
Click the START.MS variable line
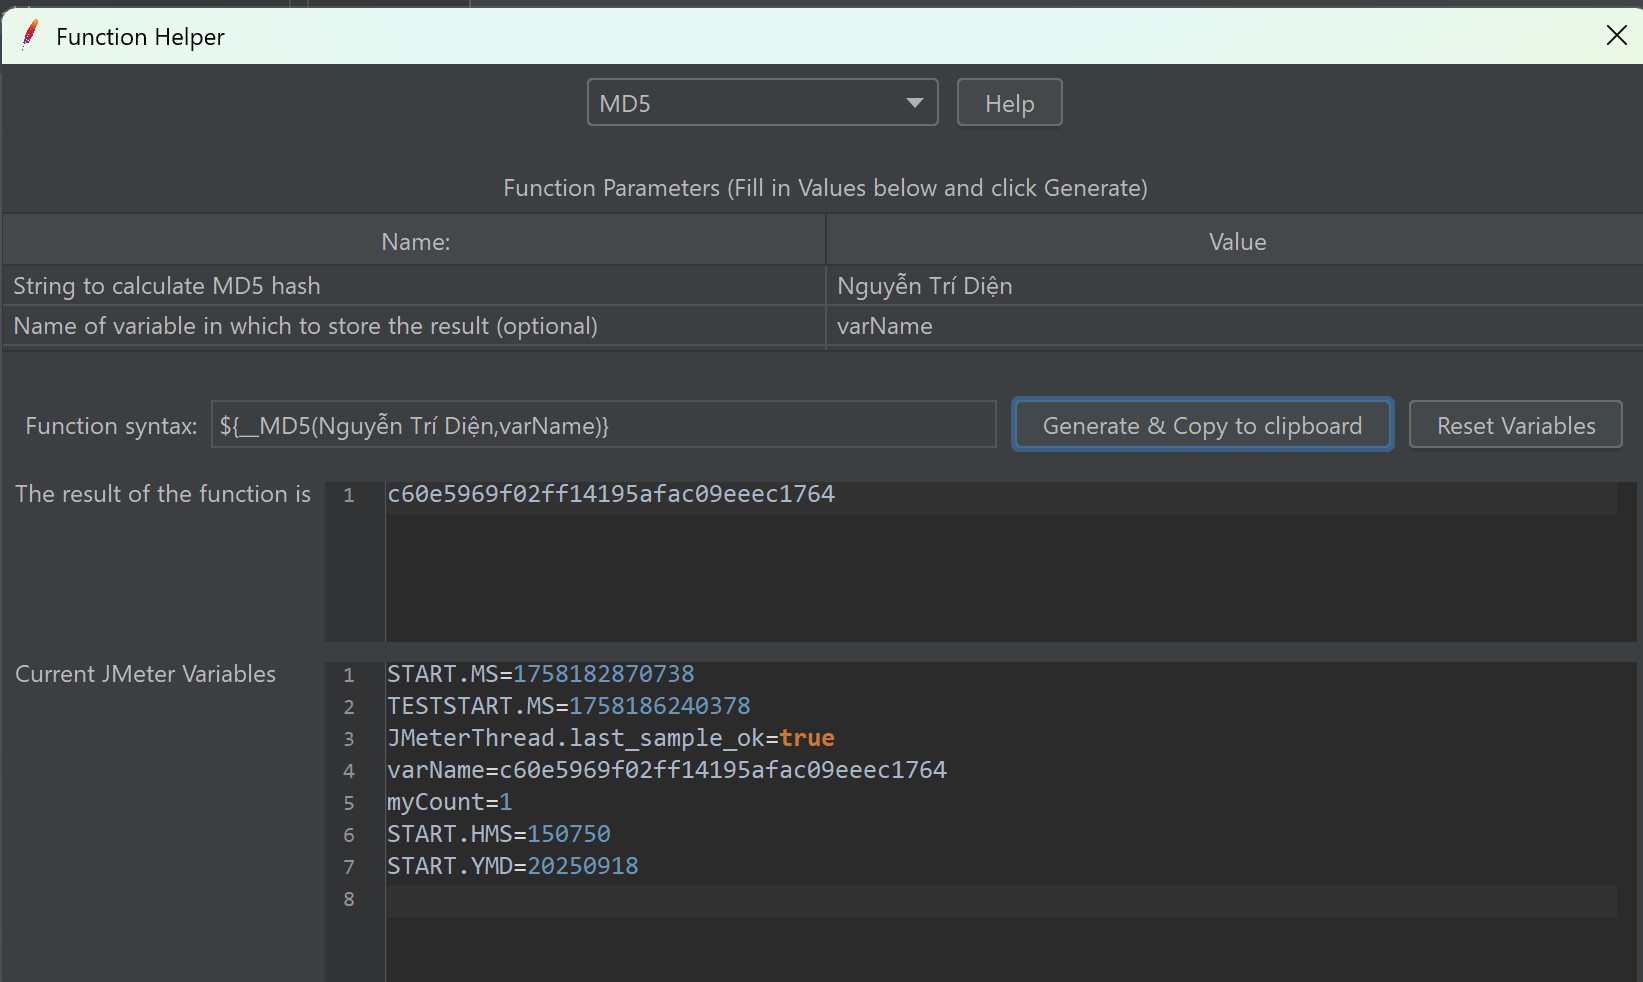pyautogui.click(x=540, y=674)
